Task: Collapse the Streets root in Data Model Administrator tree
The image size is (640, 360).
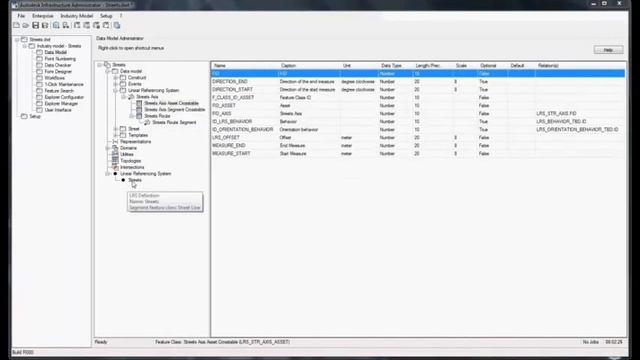Action: (x=100, y=65)
